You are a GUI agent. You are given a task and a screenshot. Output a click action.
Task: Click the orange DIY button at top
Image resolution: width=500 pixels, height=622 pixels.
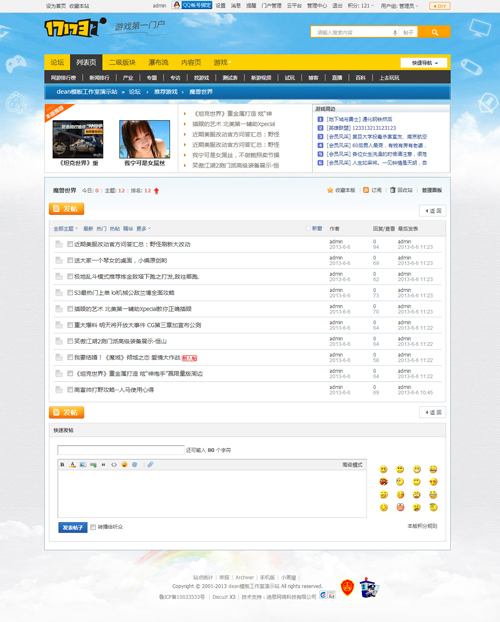pos(440,6)
